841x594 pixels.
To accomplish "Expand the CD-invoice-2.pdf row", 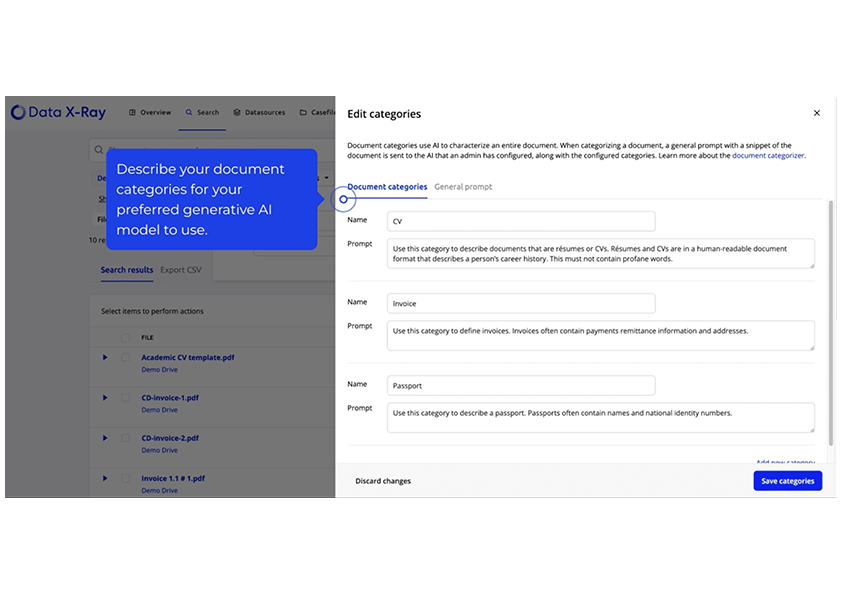I will pyautogui.click(x=105, y=438).
